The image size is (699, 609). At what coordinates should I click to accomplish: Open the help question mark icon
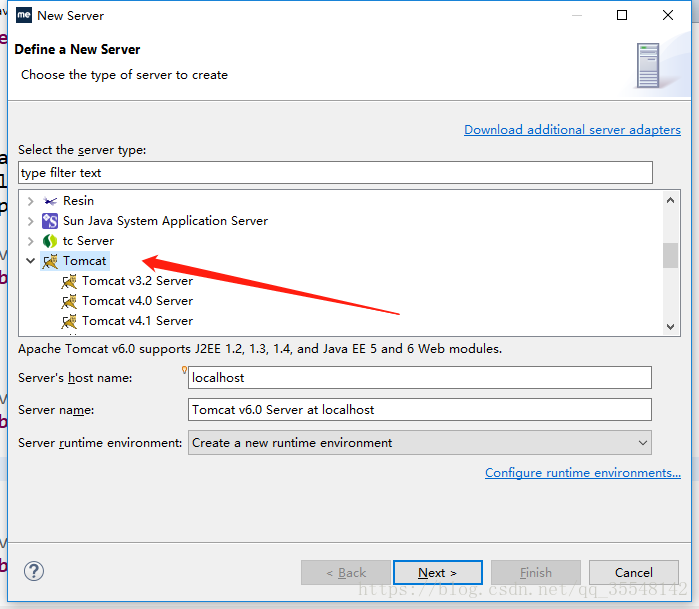point(34,571)
